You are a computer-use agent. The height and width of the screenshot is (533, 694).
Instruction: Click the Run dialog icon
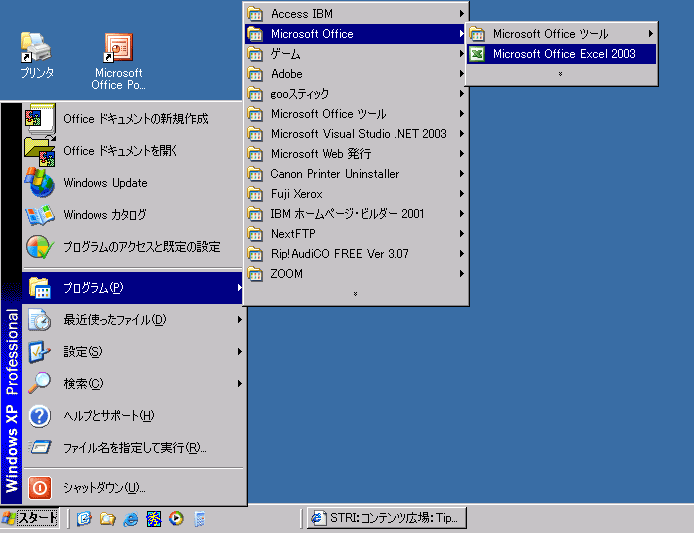coord(41,447)
